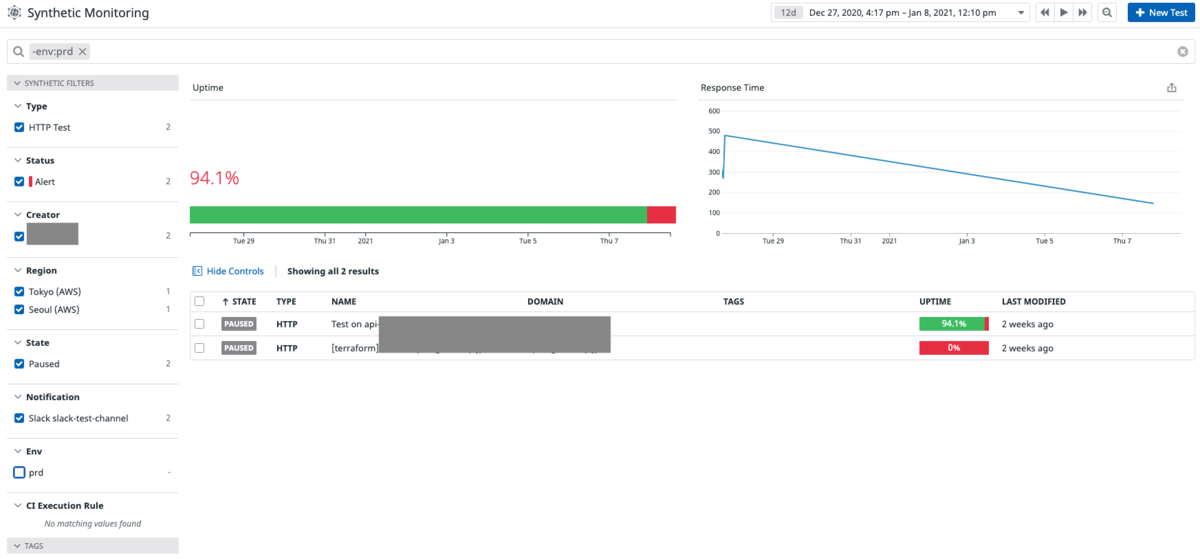The image size is (1200, 559).
Task: Uncheck Slack slack-test-channel notification
Action: 19,418
